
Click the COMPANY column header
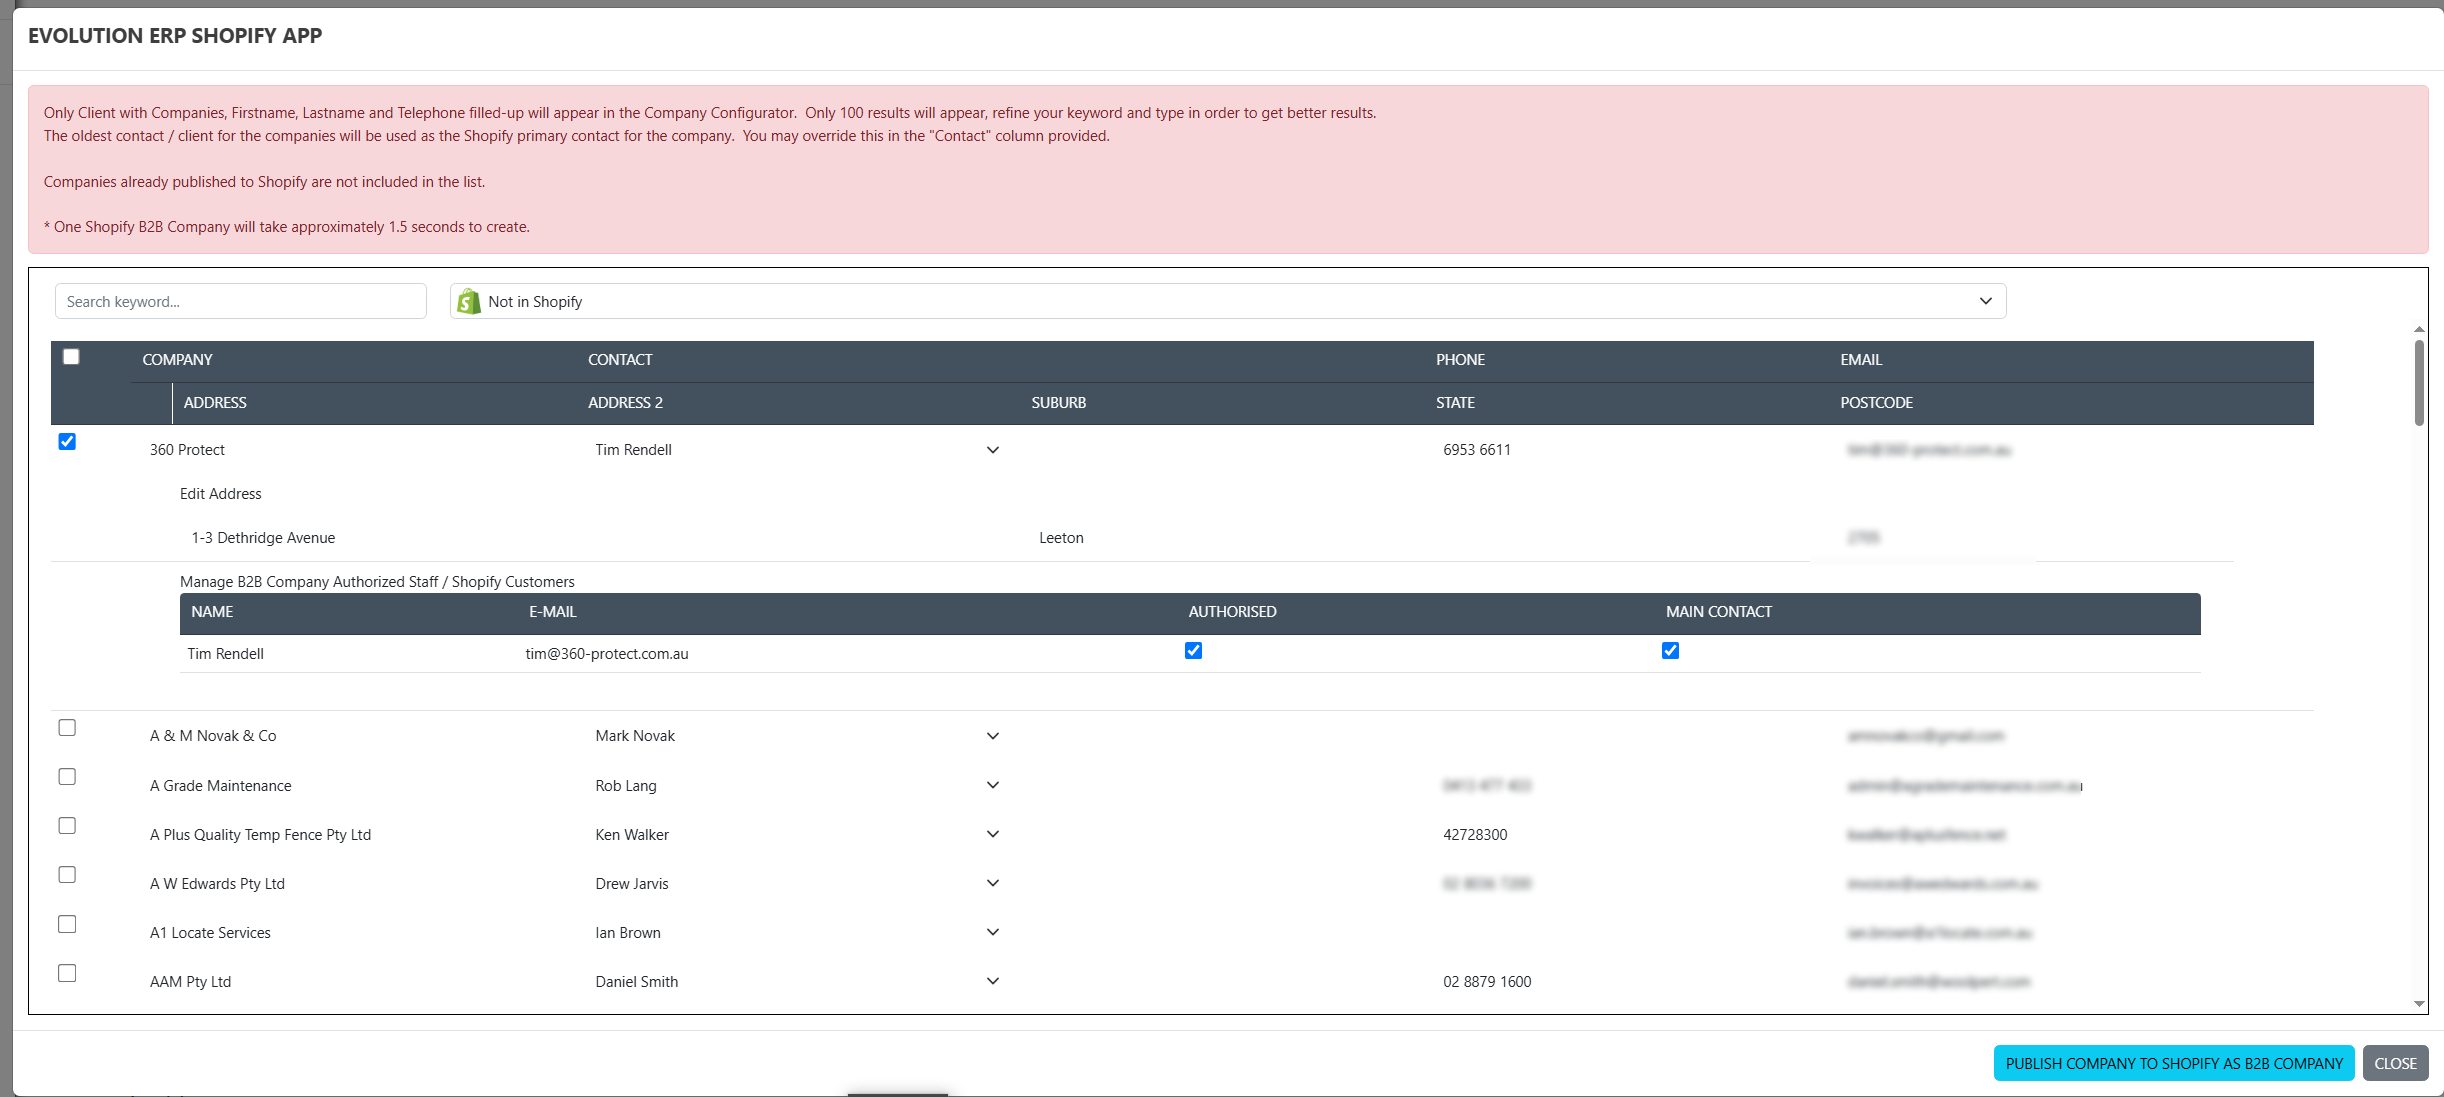point(177,360)
